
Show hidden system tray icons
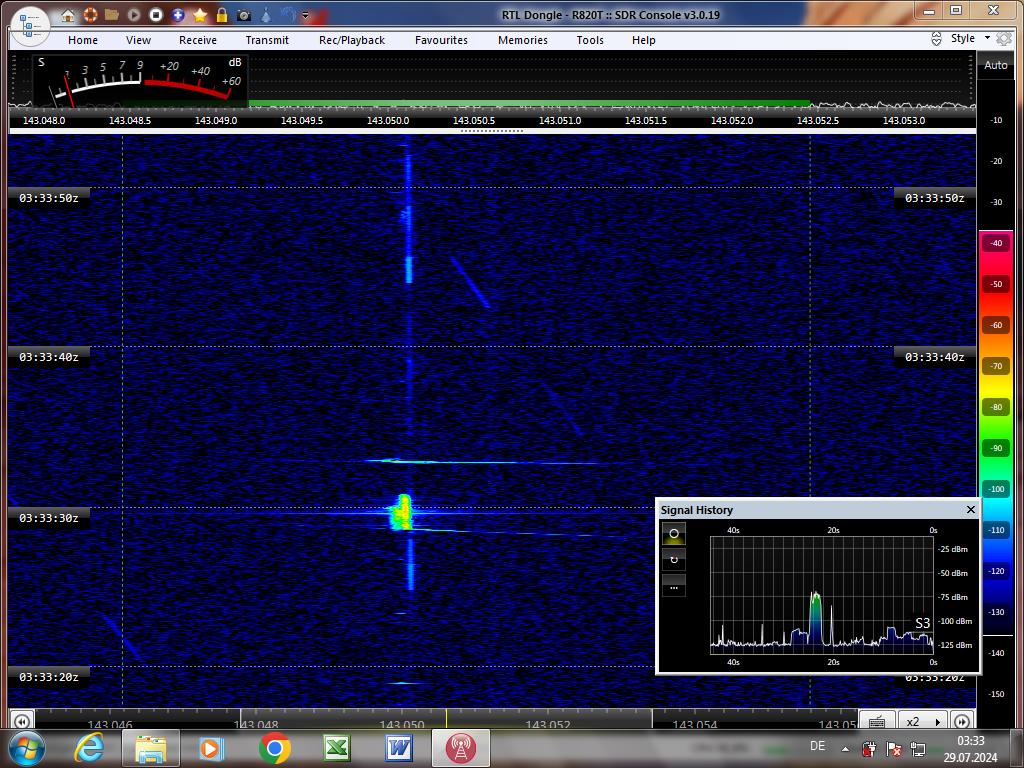[845, 749]
